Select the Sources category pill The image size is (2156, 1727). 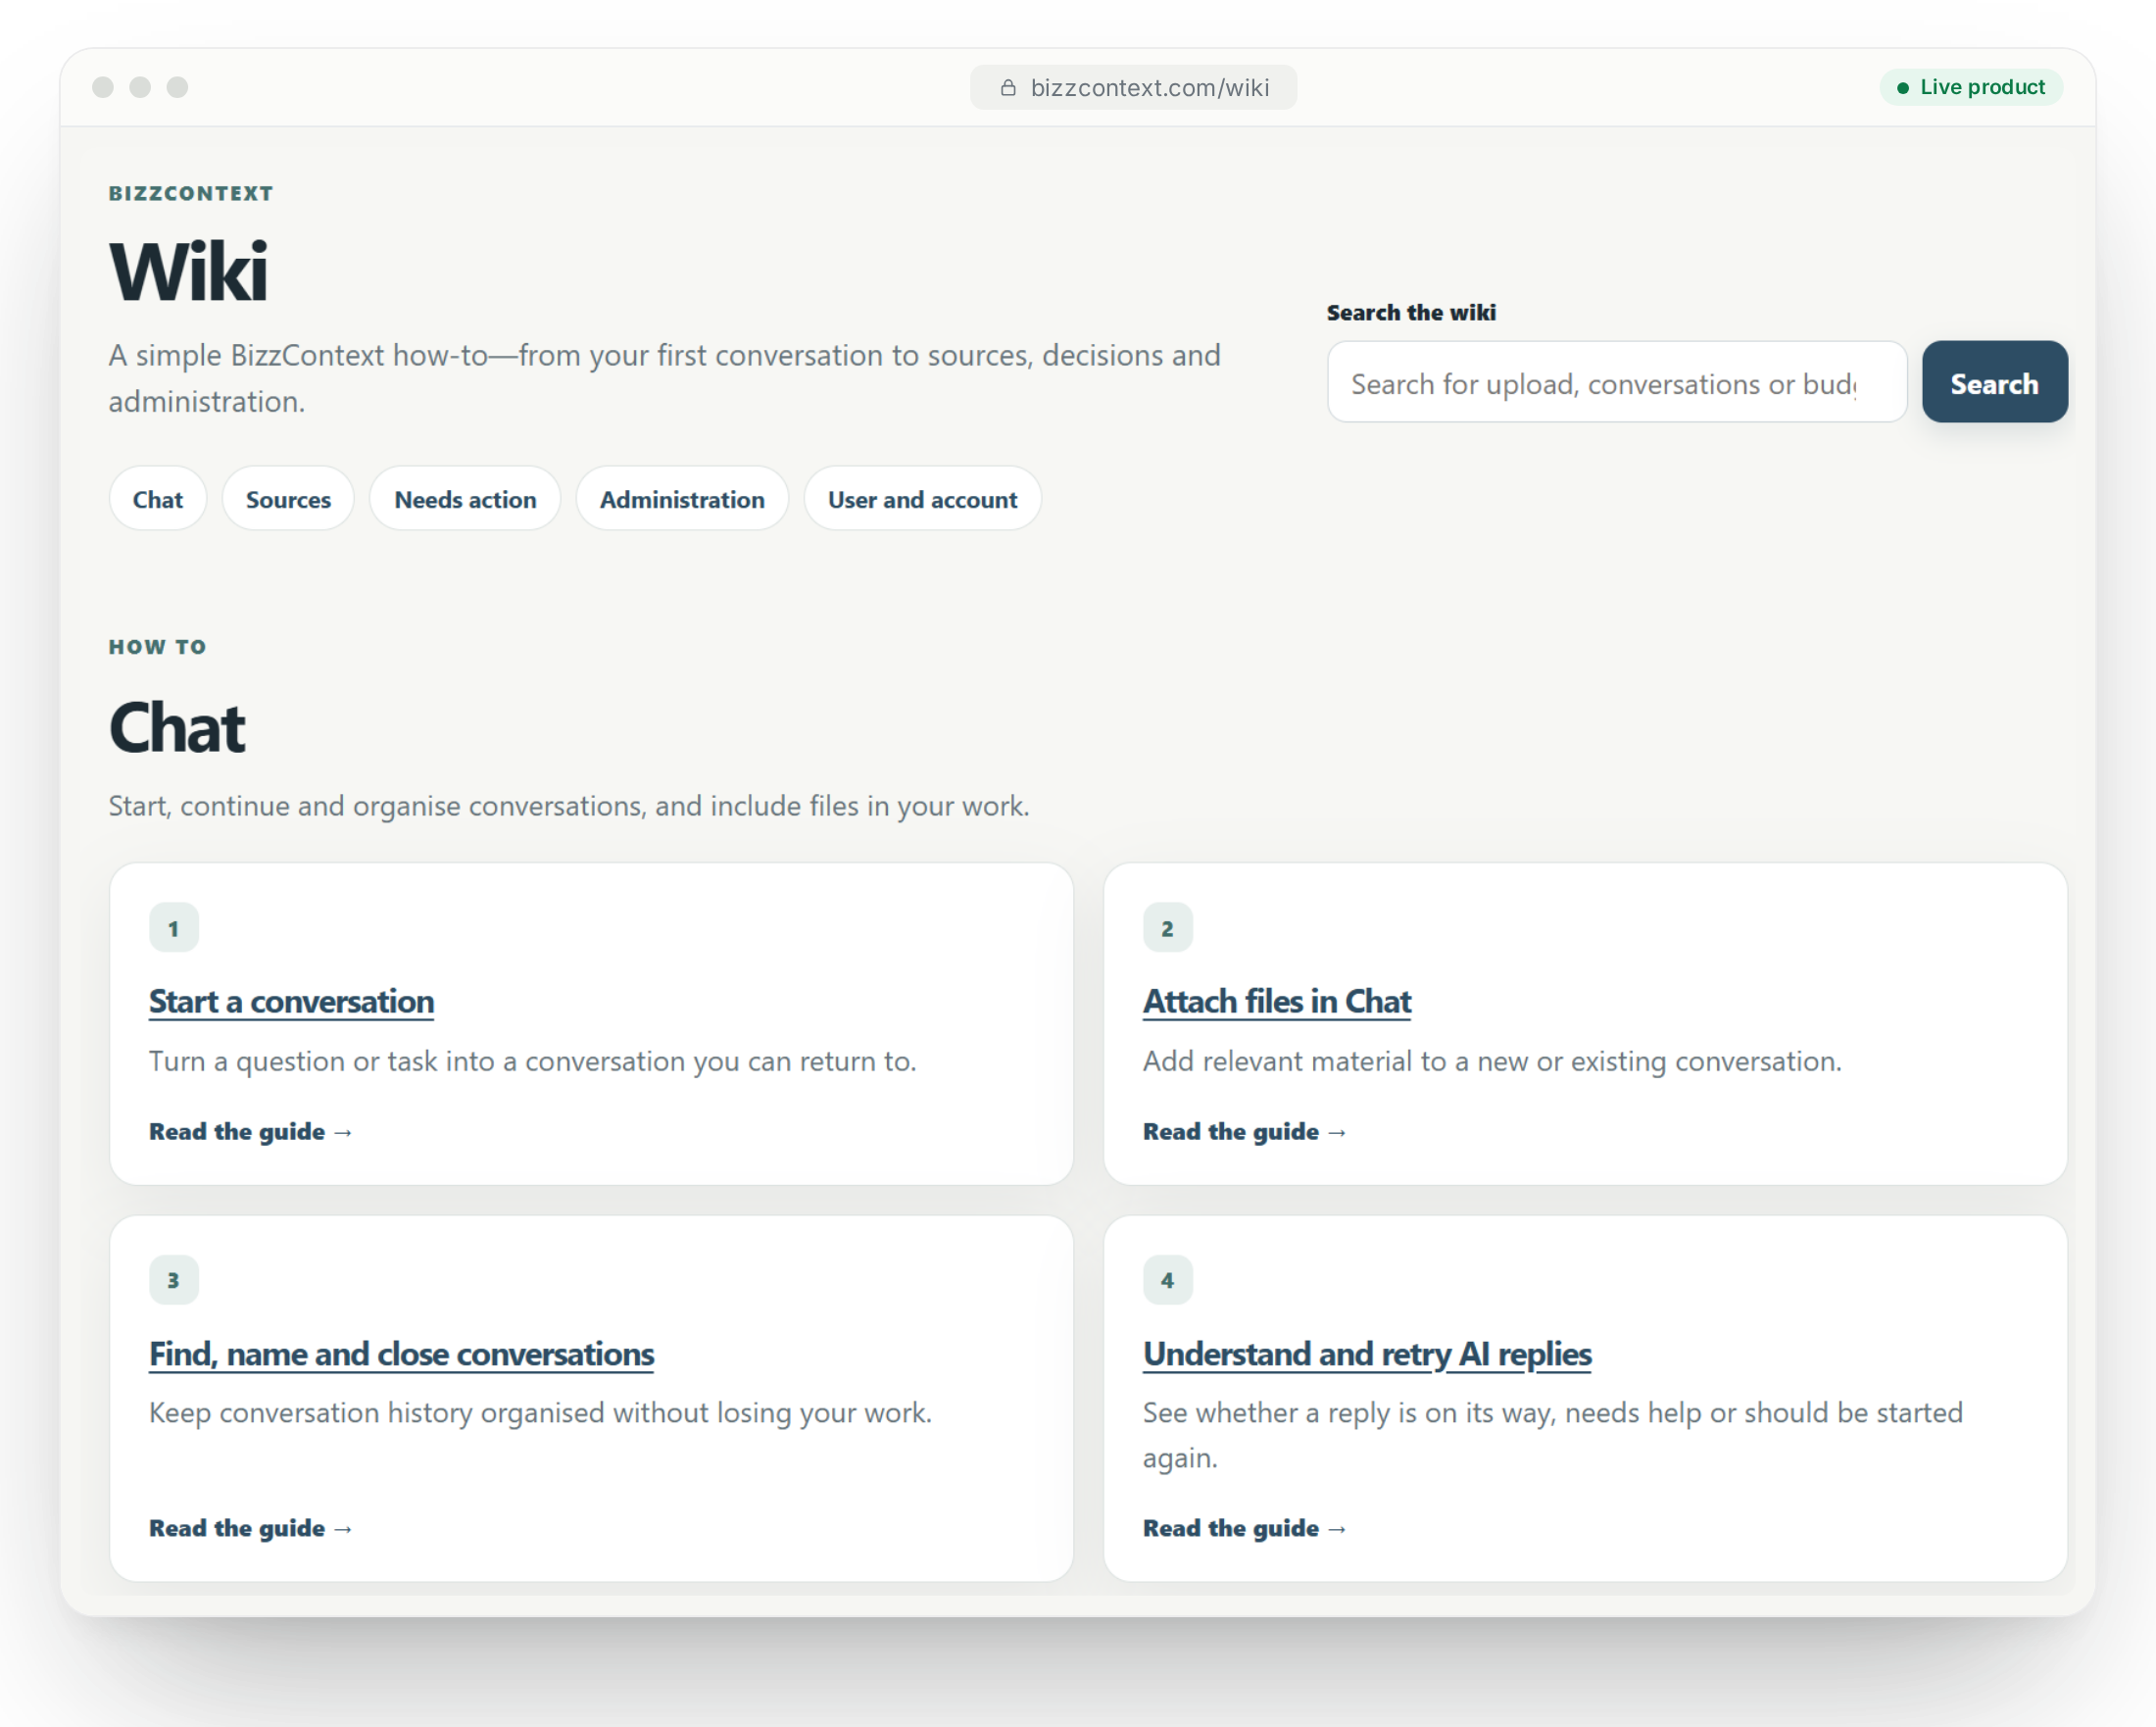coord(288,498)
